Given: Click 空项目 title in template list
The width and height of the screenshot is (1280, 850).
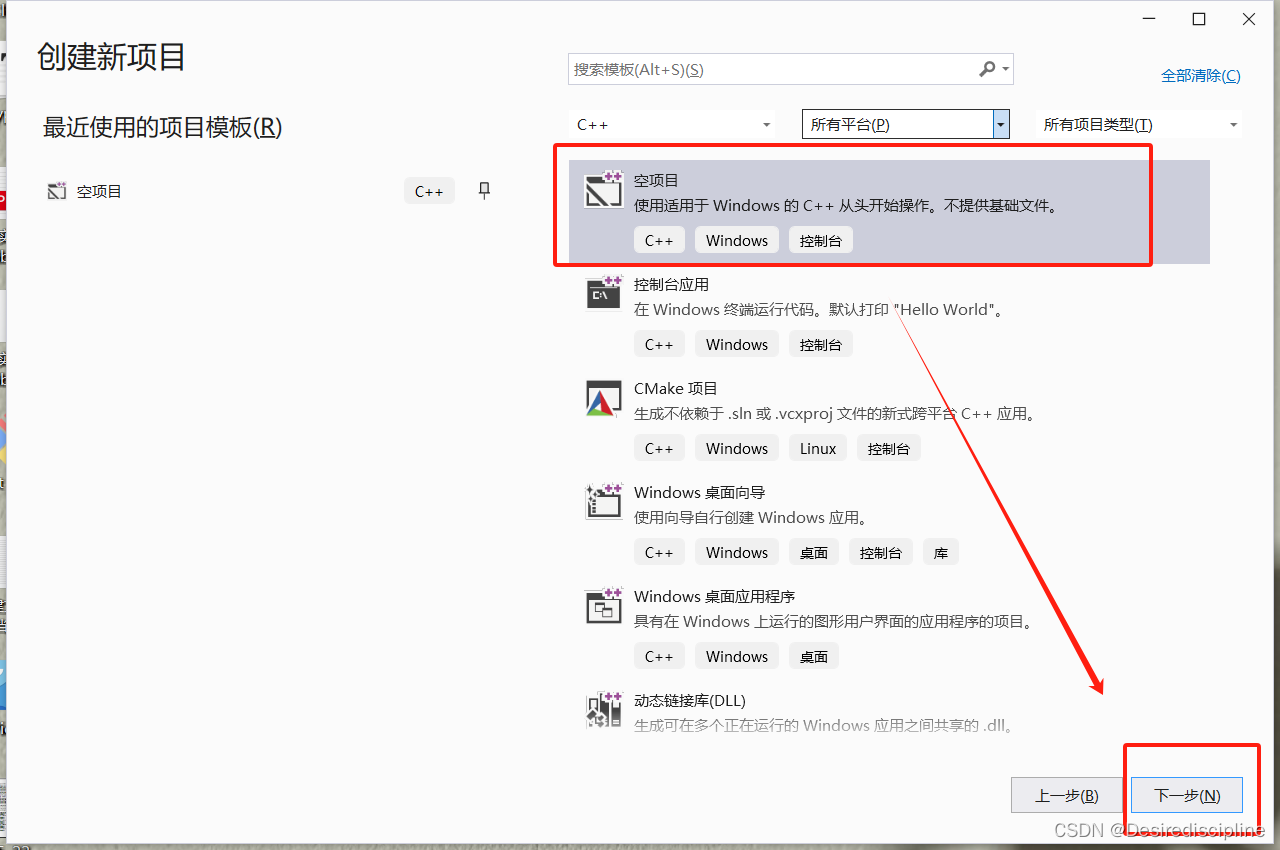Looking at the screenshot, I should point(656,180).
